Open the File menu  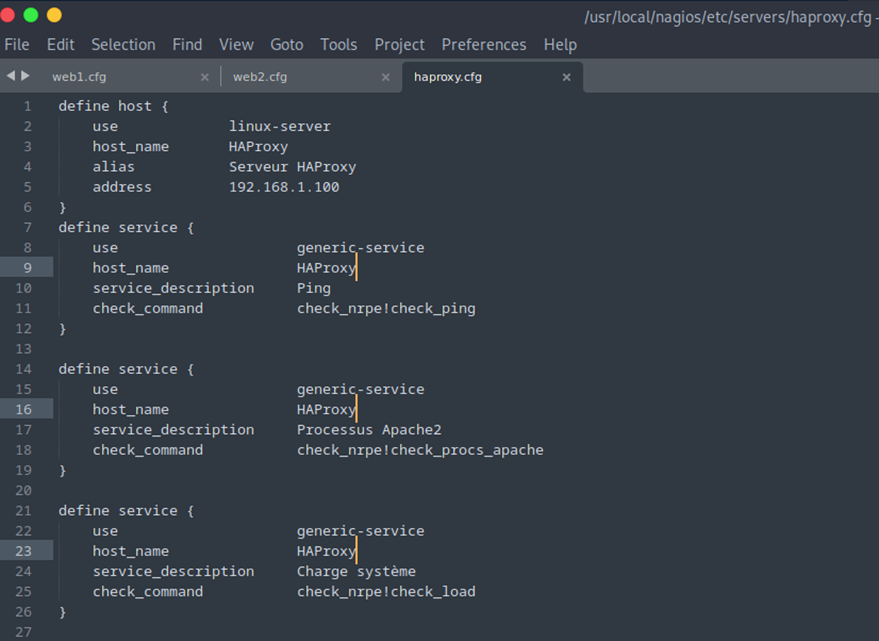point(17,45)
